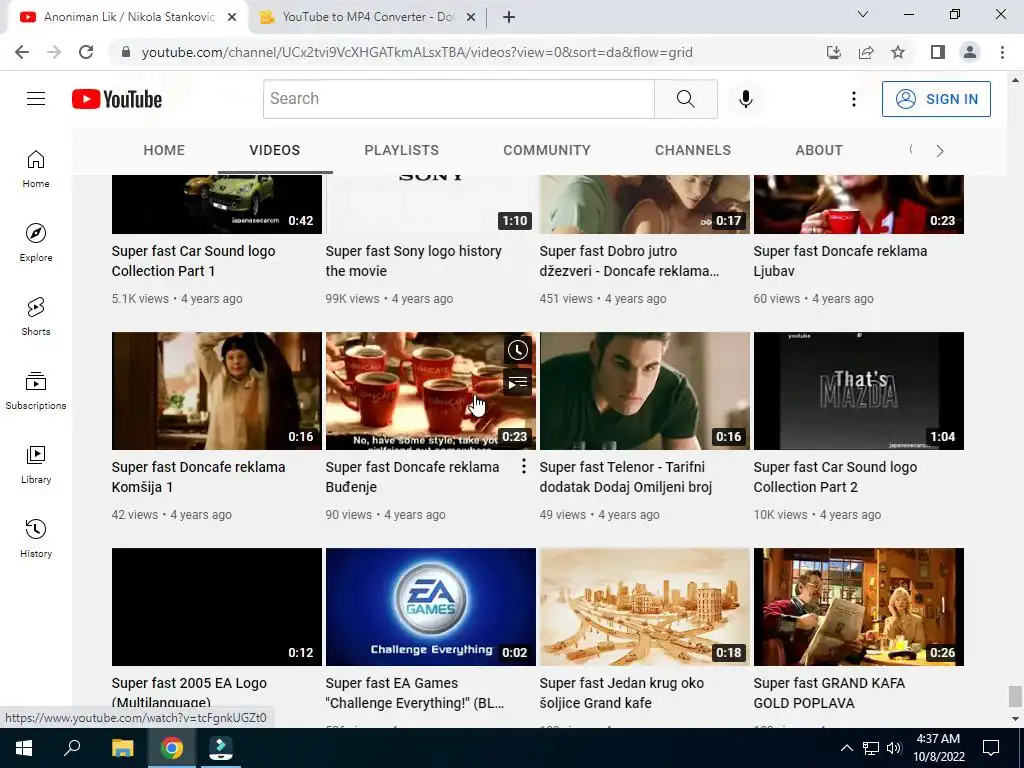
Task: Click the install app icon in address bar
Action: [834, 52]
